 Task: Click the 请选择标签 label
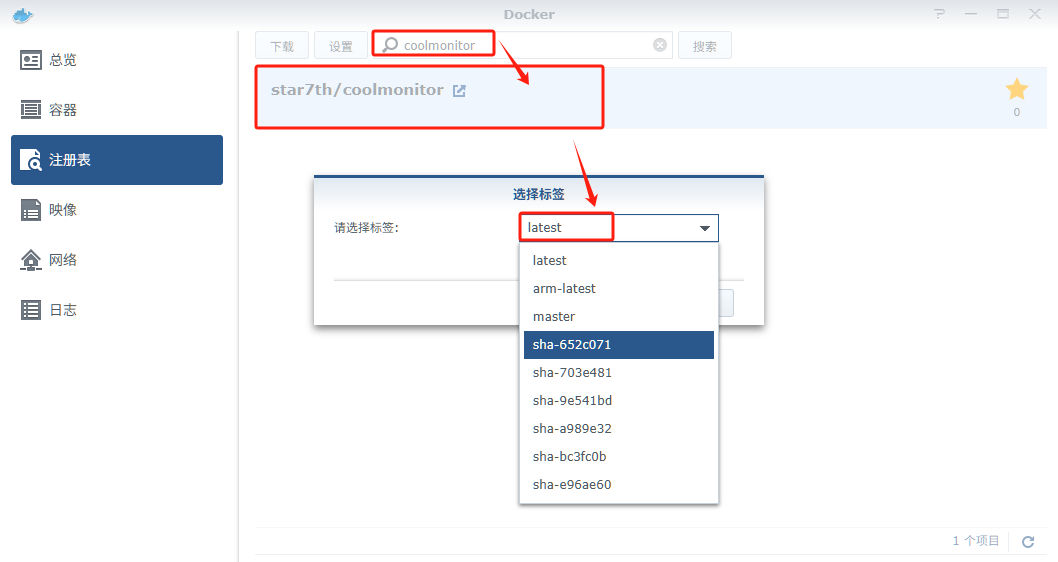[x=366, y=228]
